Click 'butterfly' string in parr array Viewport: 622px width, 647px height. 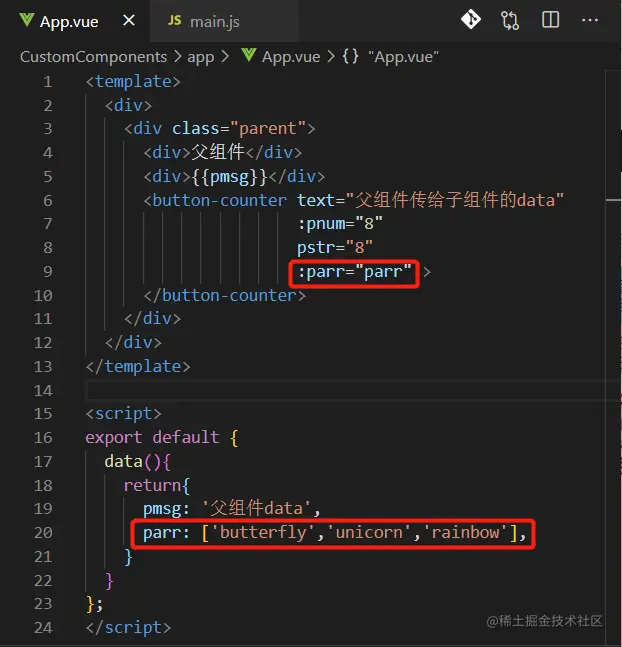click(263, 533)
